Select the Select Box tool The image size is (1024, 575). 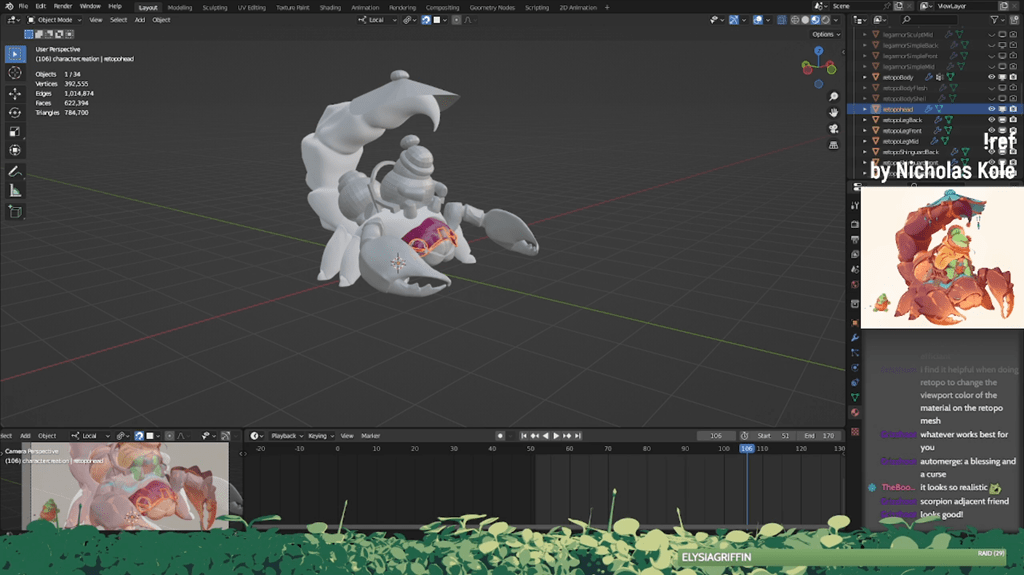click(15, 54)
